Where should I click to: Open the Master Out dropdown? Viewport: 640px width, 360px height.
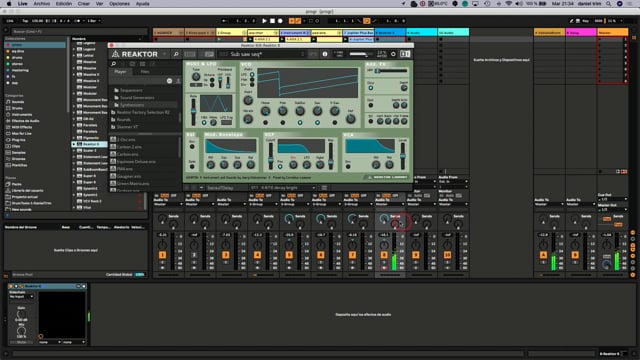coord(612,209)
